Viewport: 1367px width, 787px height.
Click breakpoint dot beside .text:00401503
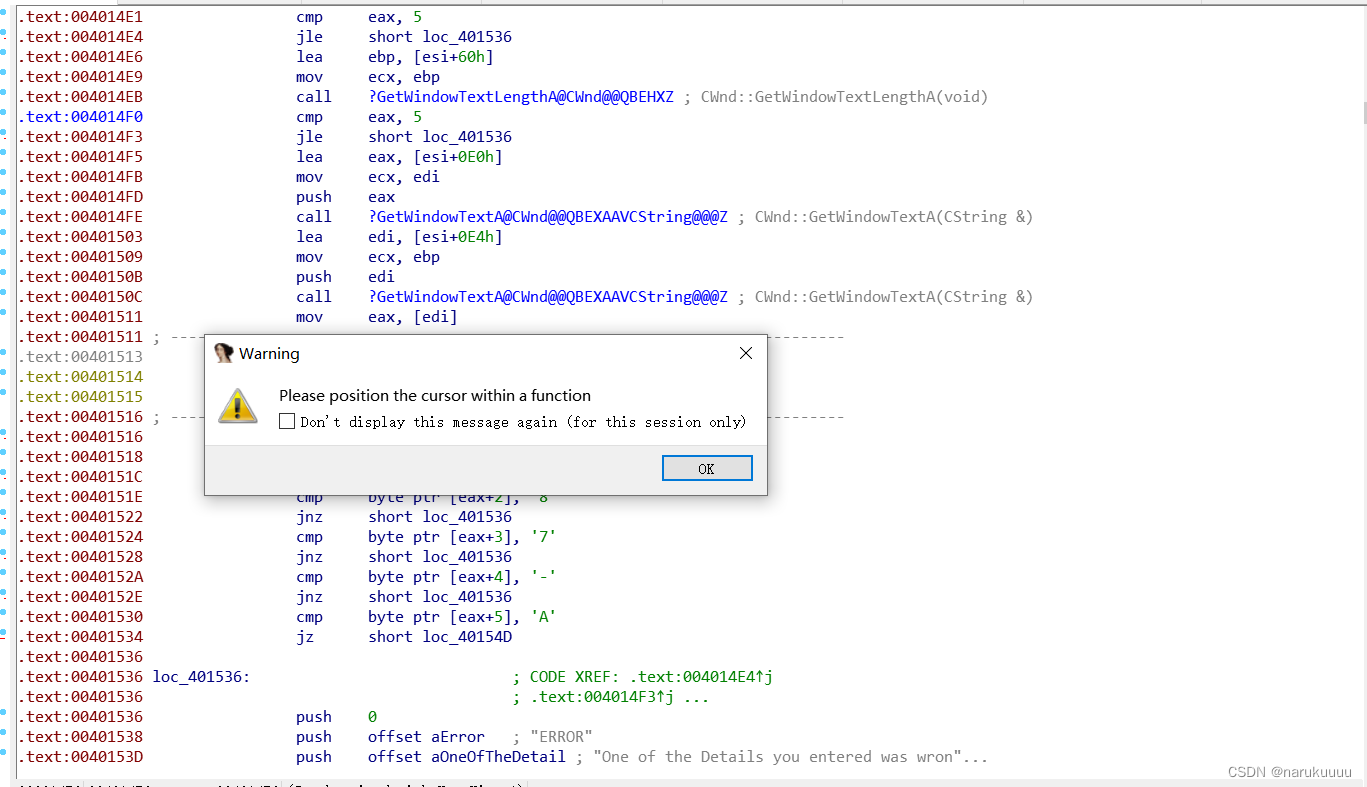tap(4, 234)
